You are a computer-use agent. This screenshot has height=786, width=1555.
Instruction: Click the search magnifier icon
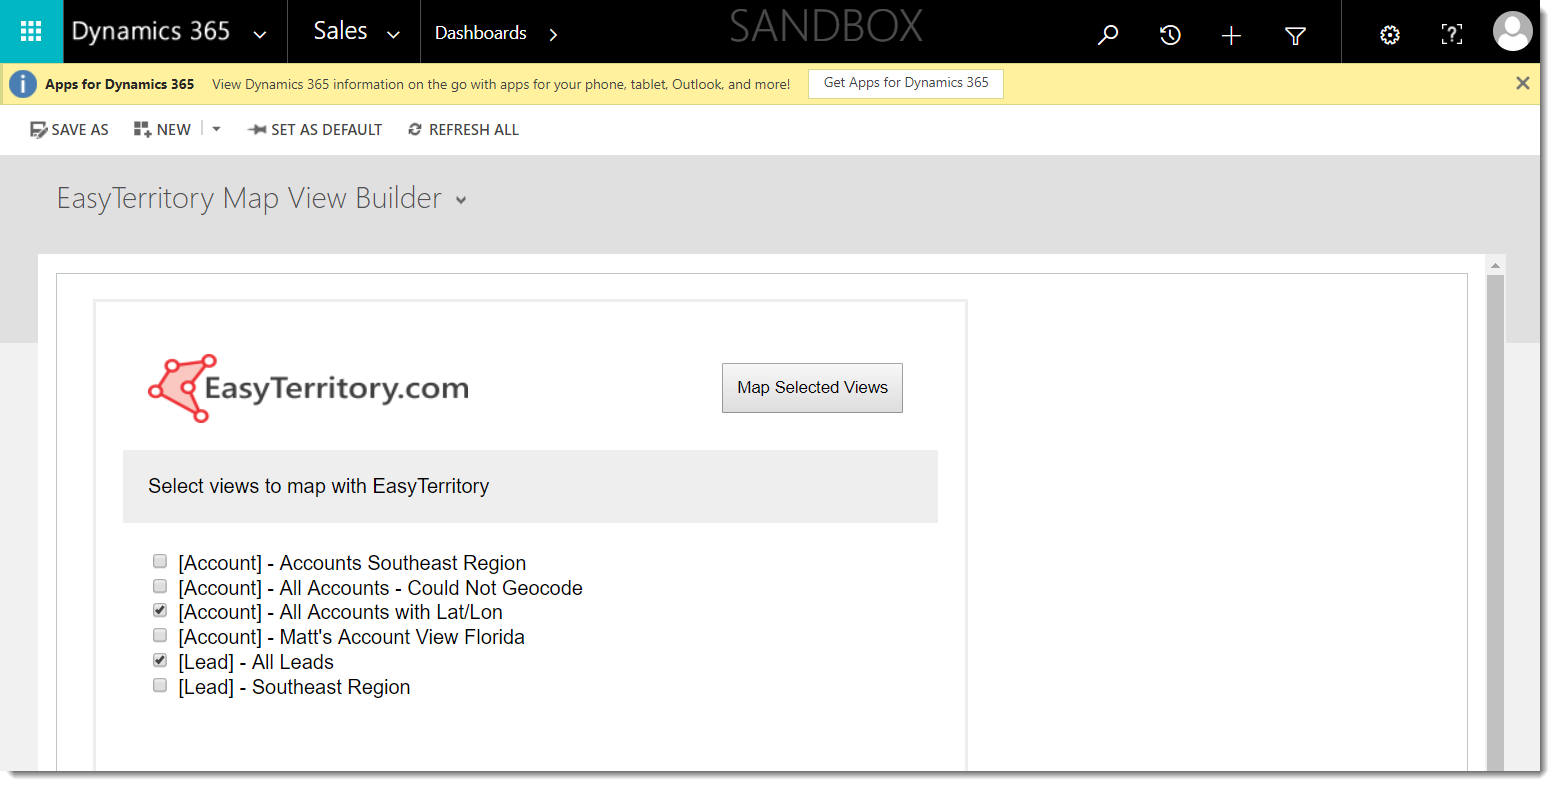(x=1107, y=35)
